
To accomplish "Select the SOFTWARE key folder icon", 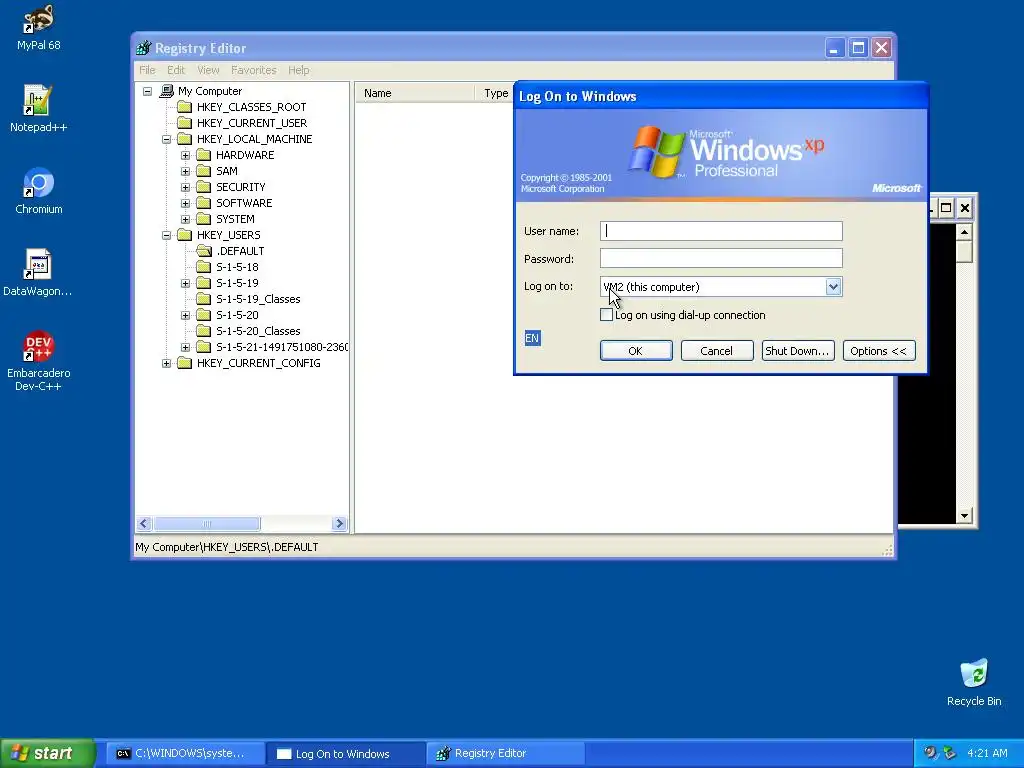I will (x=204, y=202).
